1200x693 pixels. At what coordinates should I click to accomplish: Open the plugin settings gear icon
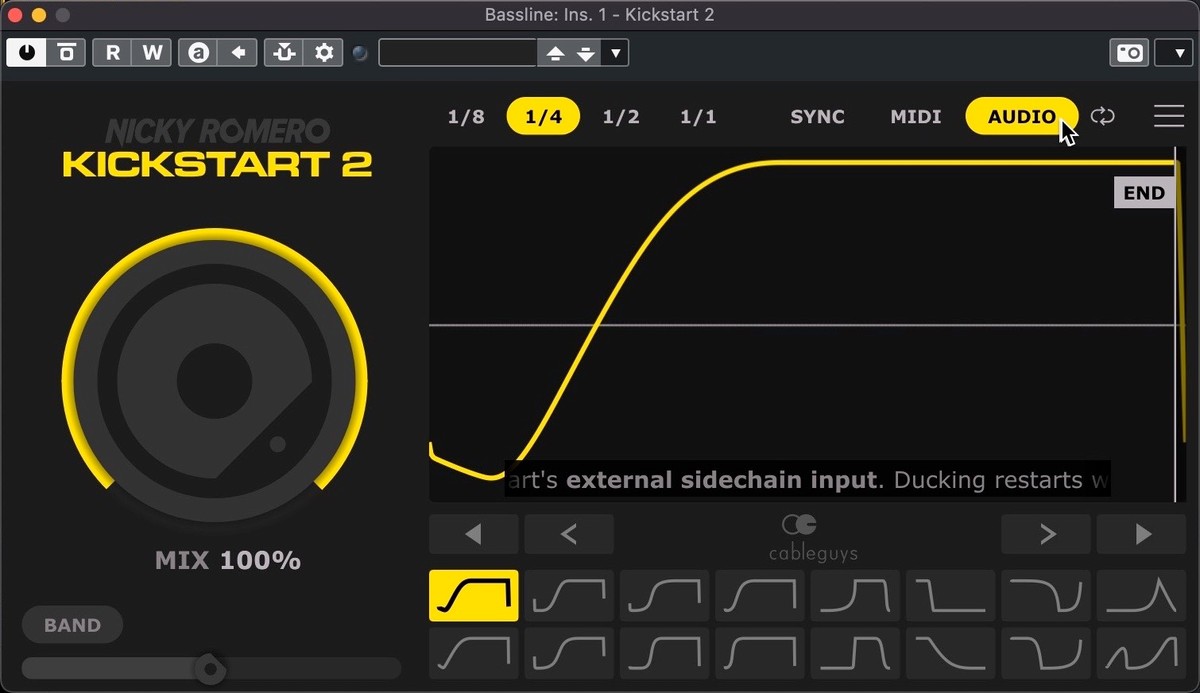pyautogui.click(x=323, y=53)
